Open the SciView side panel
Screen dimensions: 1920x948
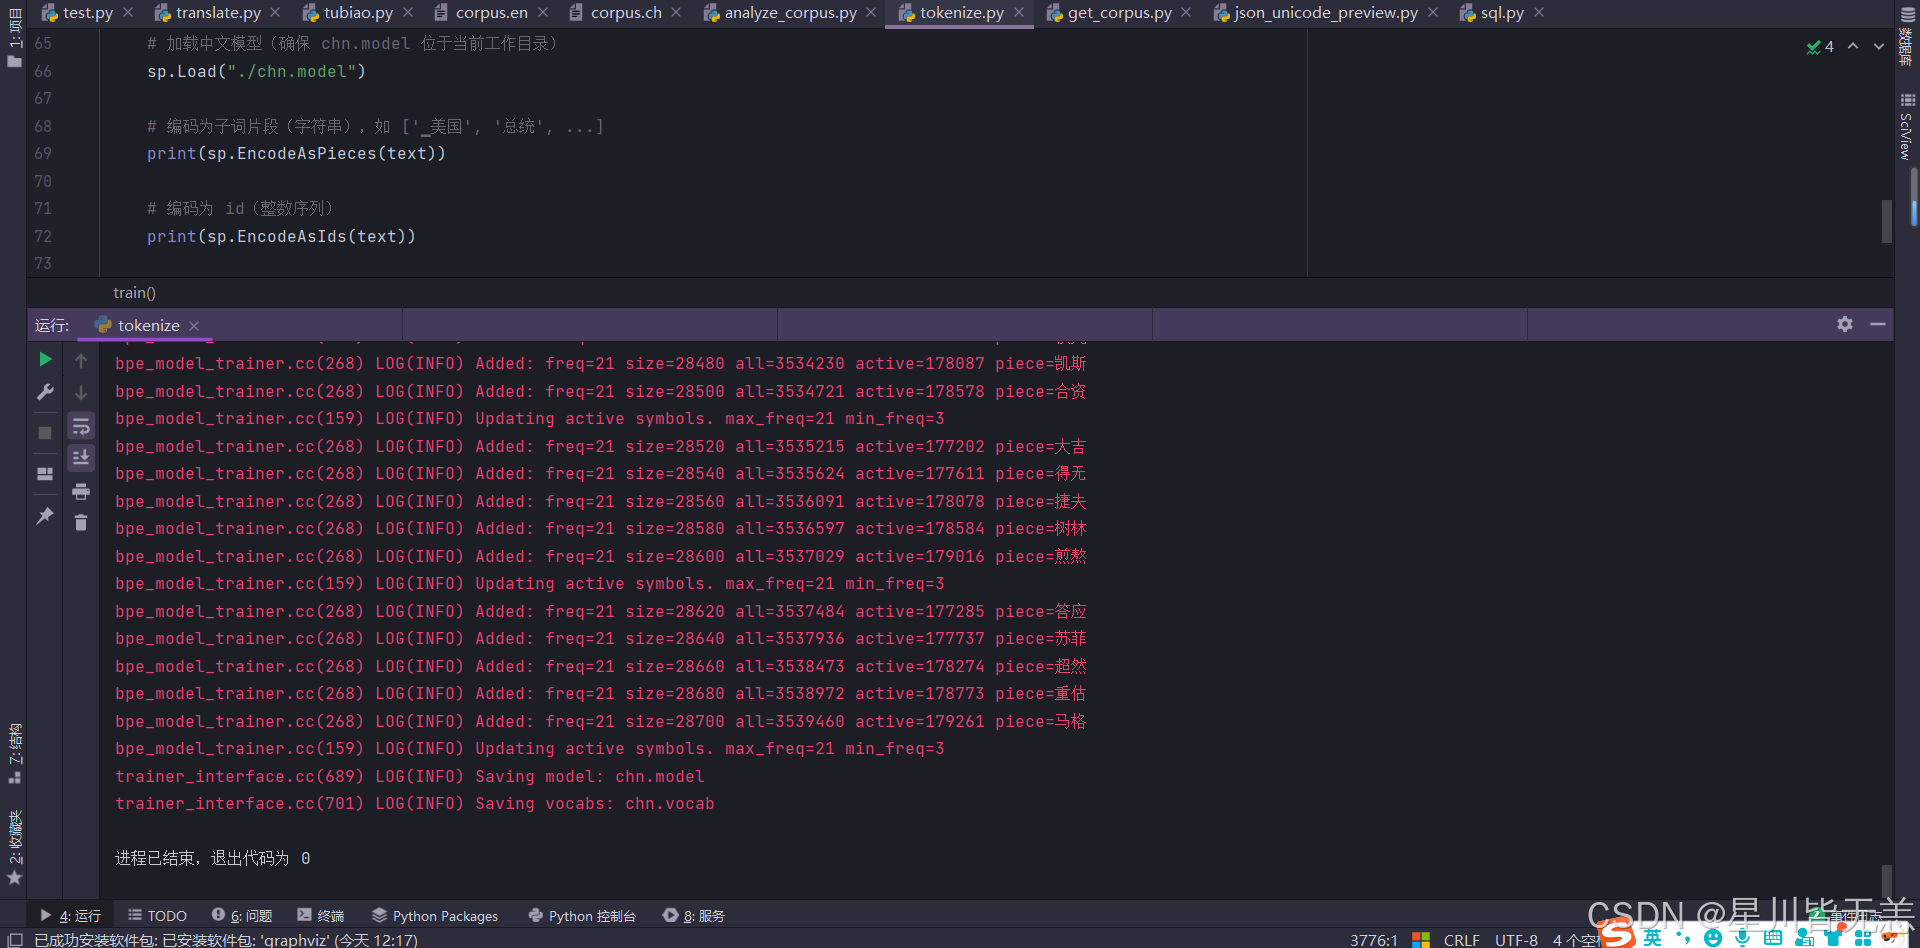1907,127
